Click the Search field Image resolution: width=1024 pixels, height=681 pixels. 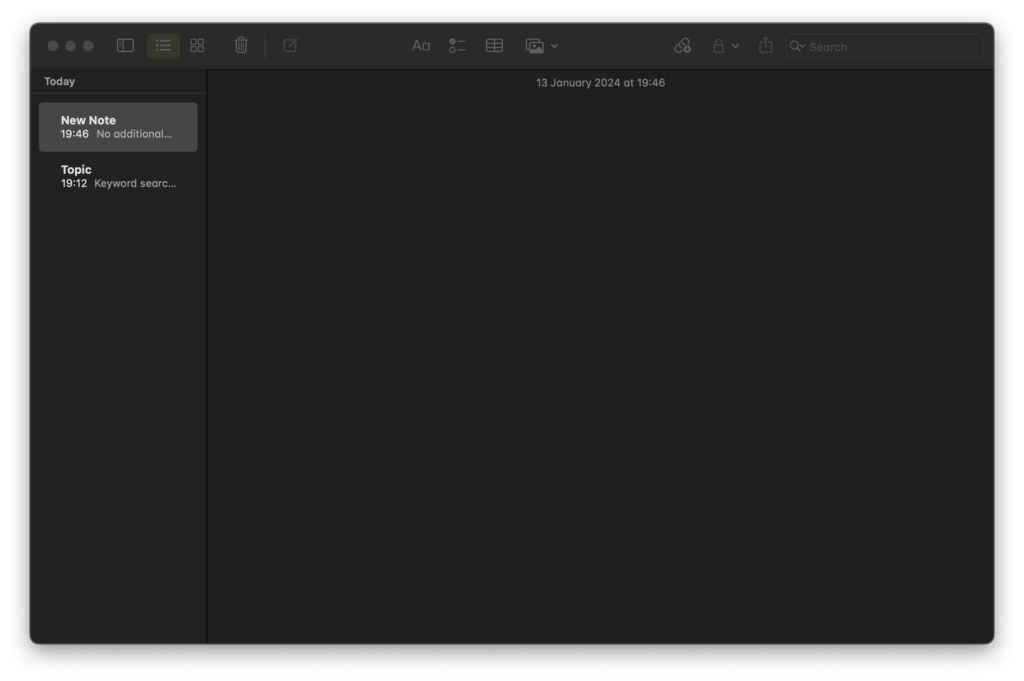884,46
